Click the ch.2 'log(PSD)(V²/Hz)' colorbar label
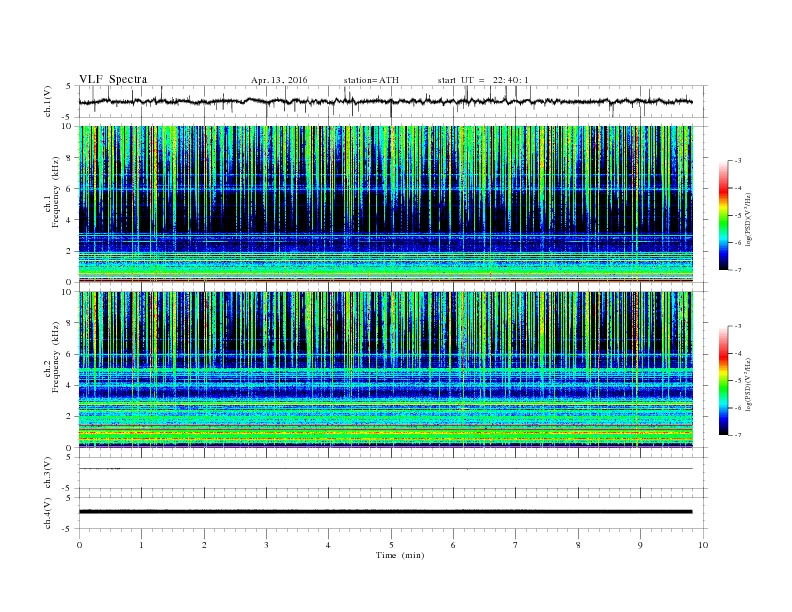The image size is (792, 612). pyautogui.click(x=748, y=384)
